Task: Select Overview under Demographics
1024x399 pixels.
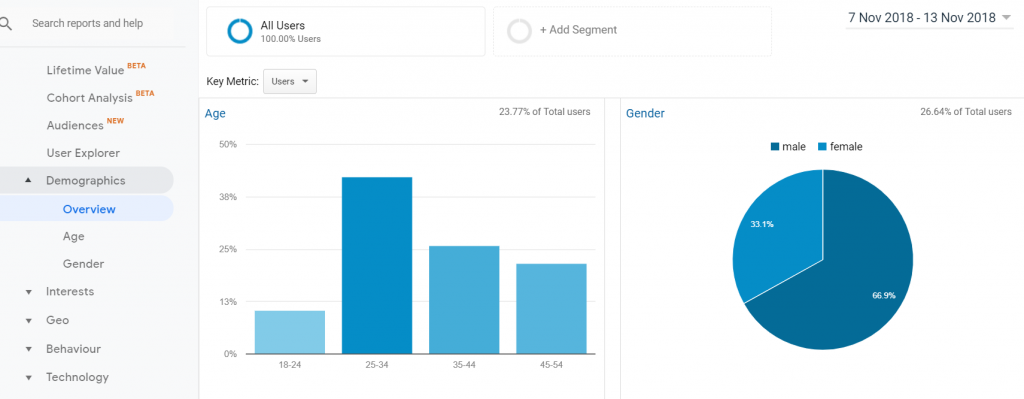Action: pos(89,209)
